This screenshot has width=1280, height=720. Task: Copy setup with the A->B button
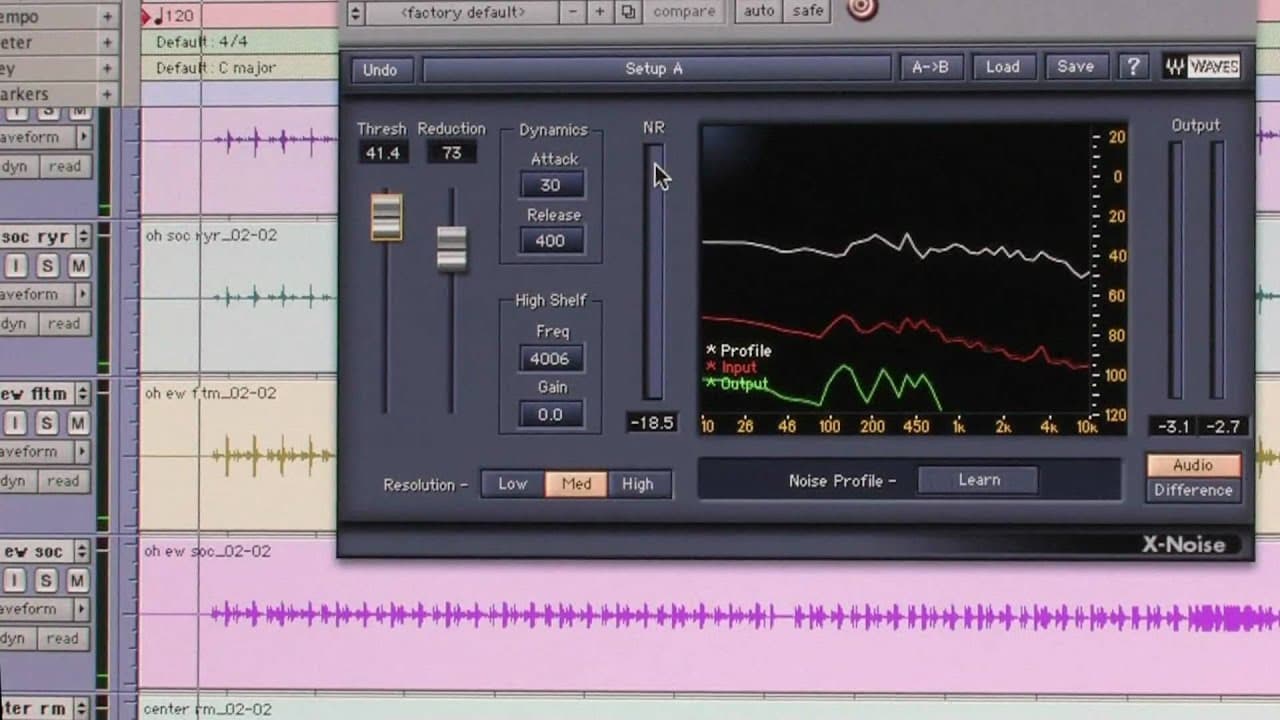[930, 67]
